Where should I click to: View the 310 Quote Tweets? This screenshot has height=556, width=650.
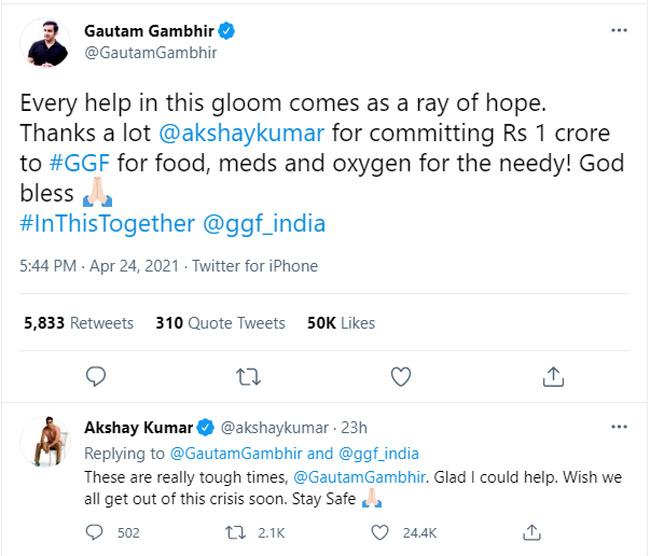pos(220,323)
